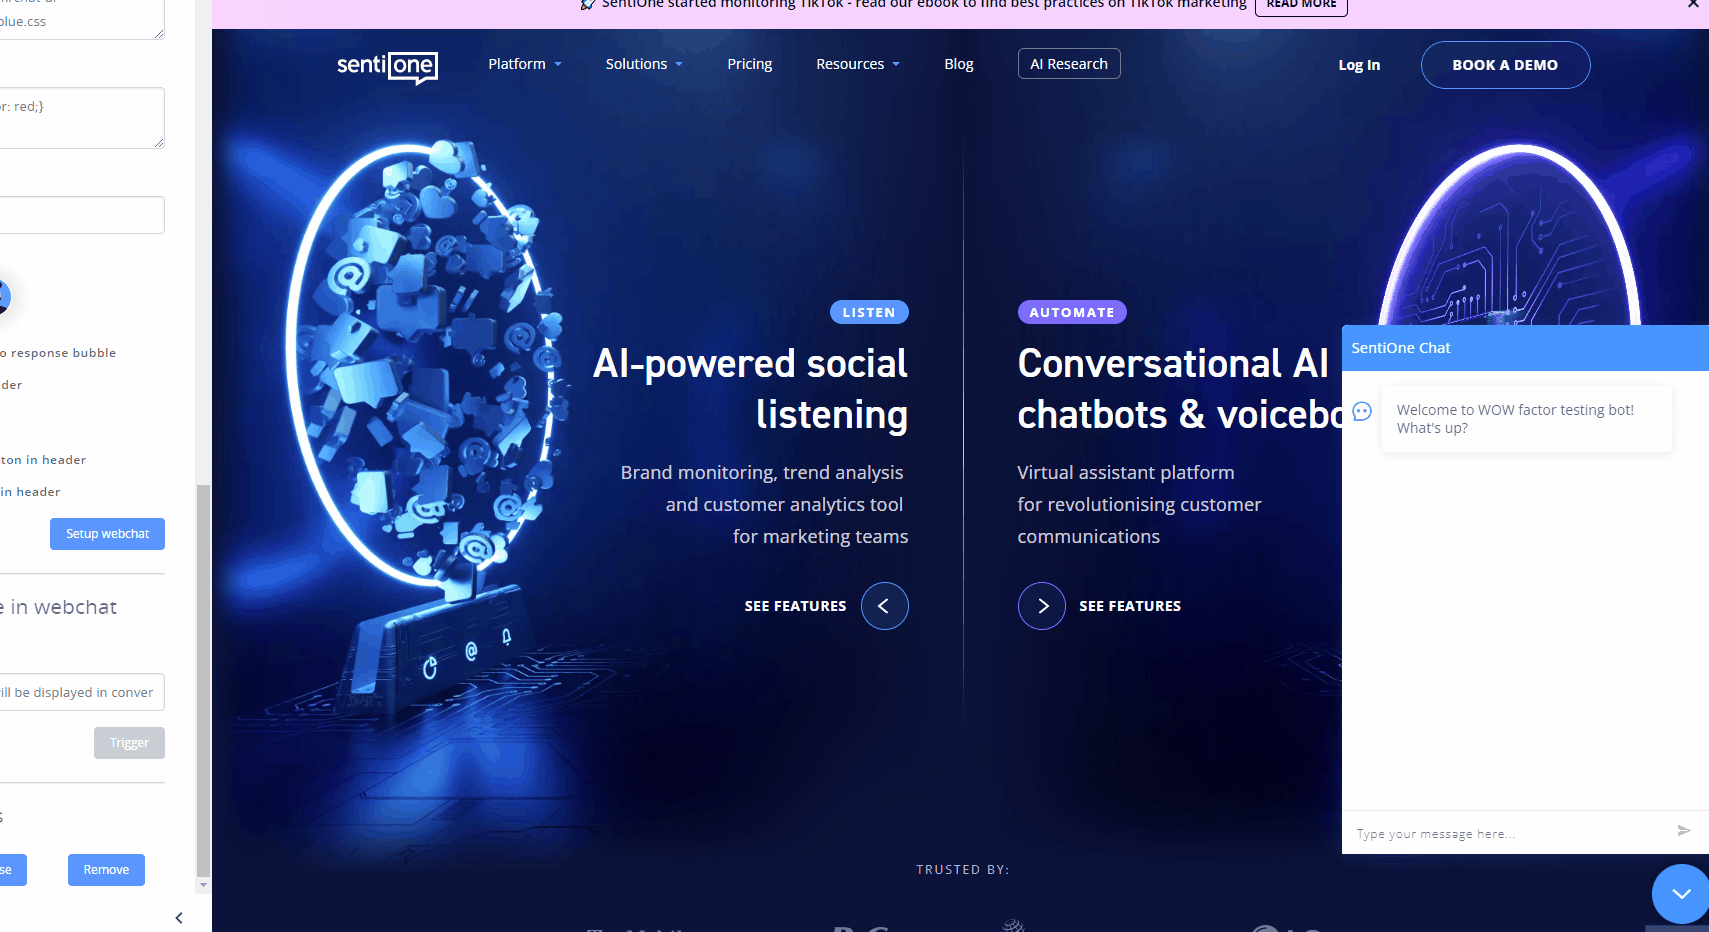Click the AI-powered social listening heading
This screenshot has width=1709, height=932.
pyautogui.click(x=750, y=389)
